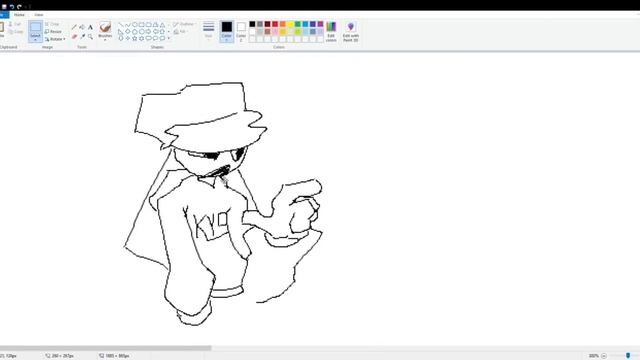
Task: Choose the yellow palette swatch
Action: point(290,24)
